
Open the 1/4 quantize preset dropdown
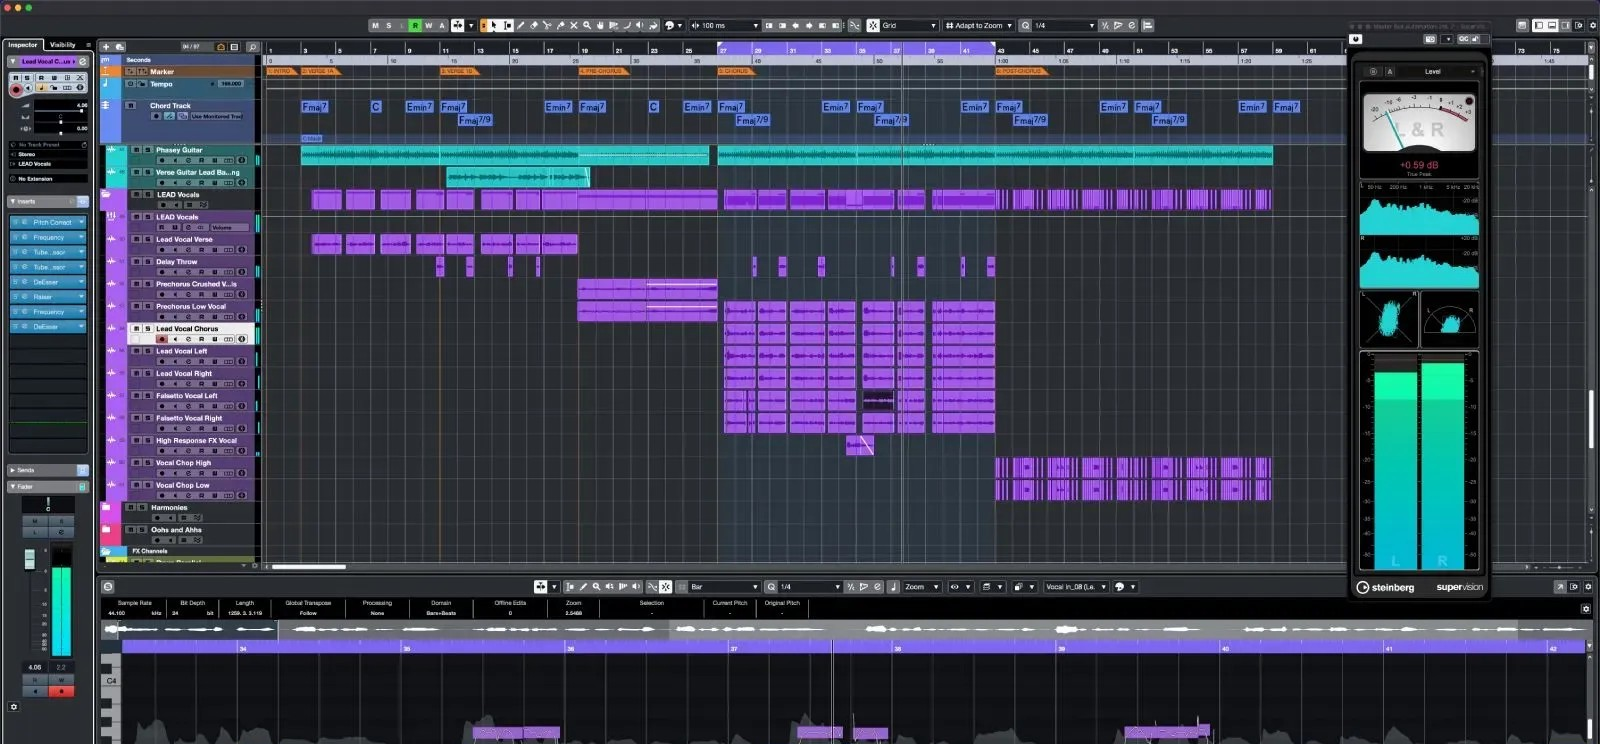1064,25
